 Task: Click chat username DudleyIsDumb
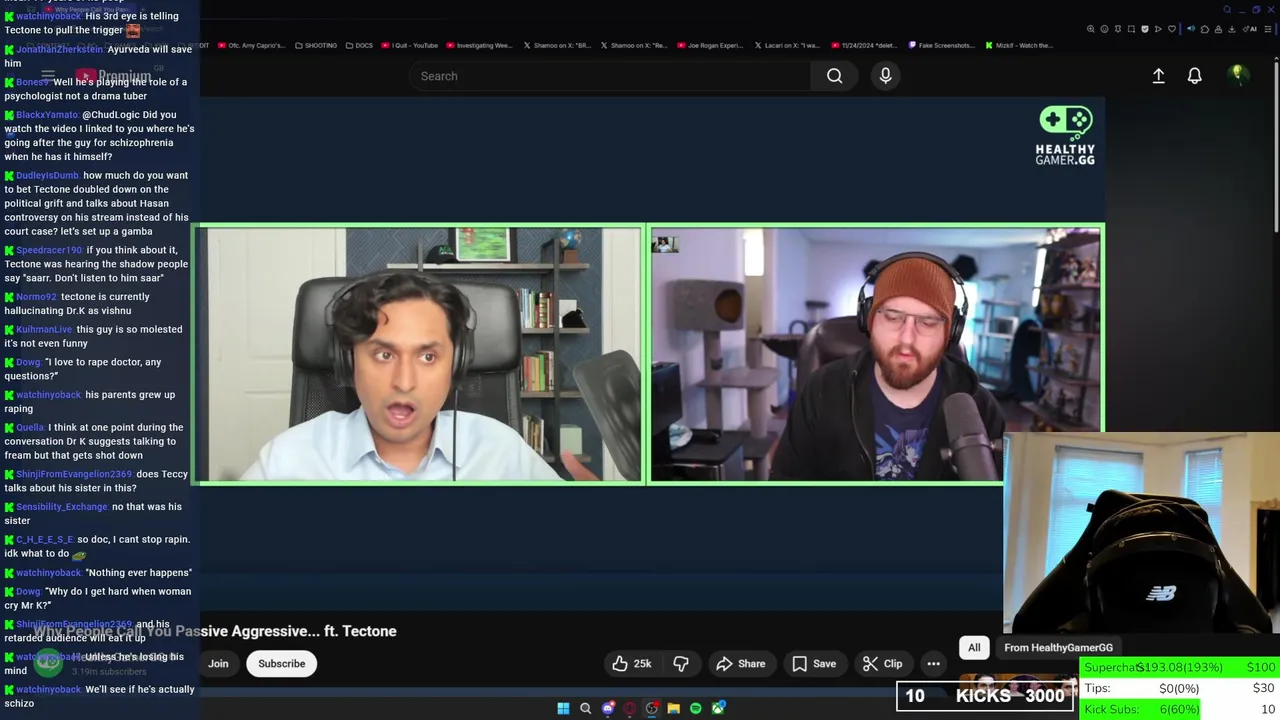click(47, 176)
